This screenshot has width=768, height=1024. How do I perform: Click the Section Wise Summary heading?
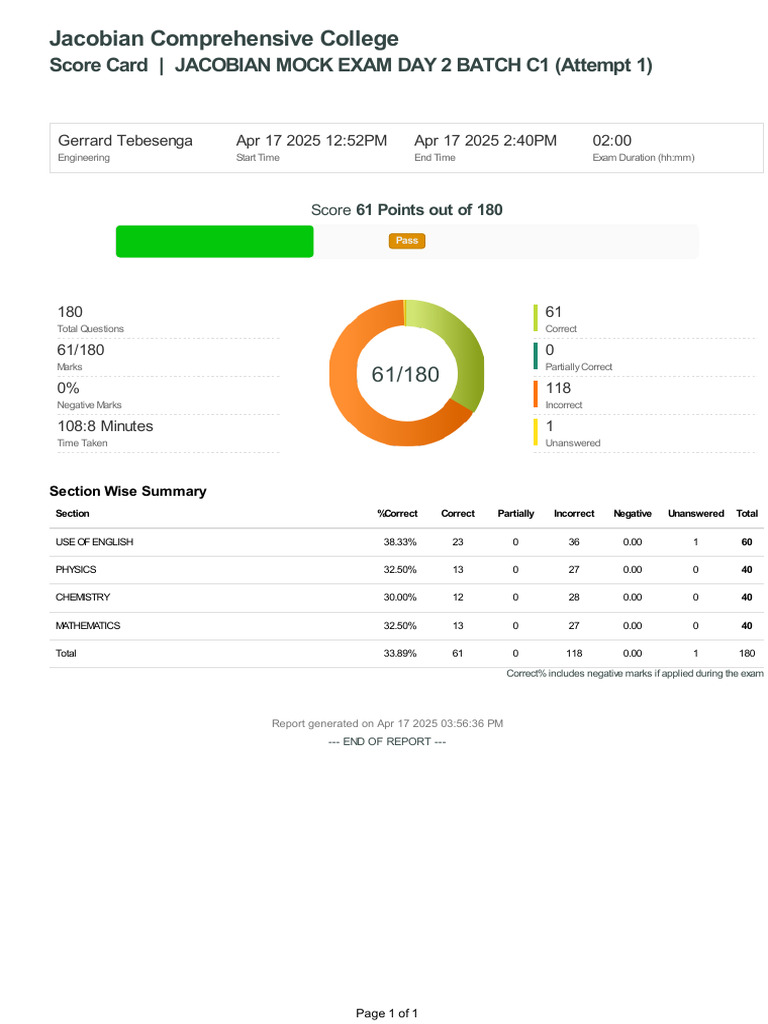click(128, 491)
